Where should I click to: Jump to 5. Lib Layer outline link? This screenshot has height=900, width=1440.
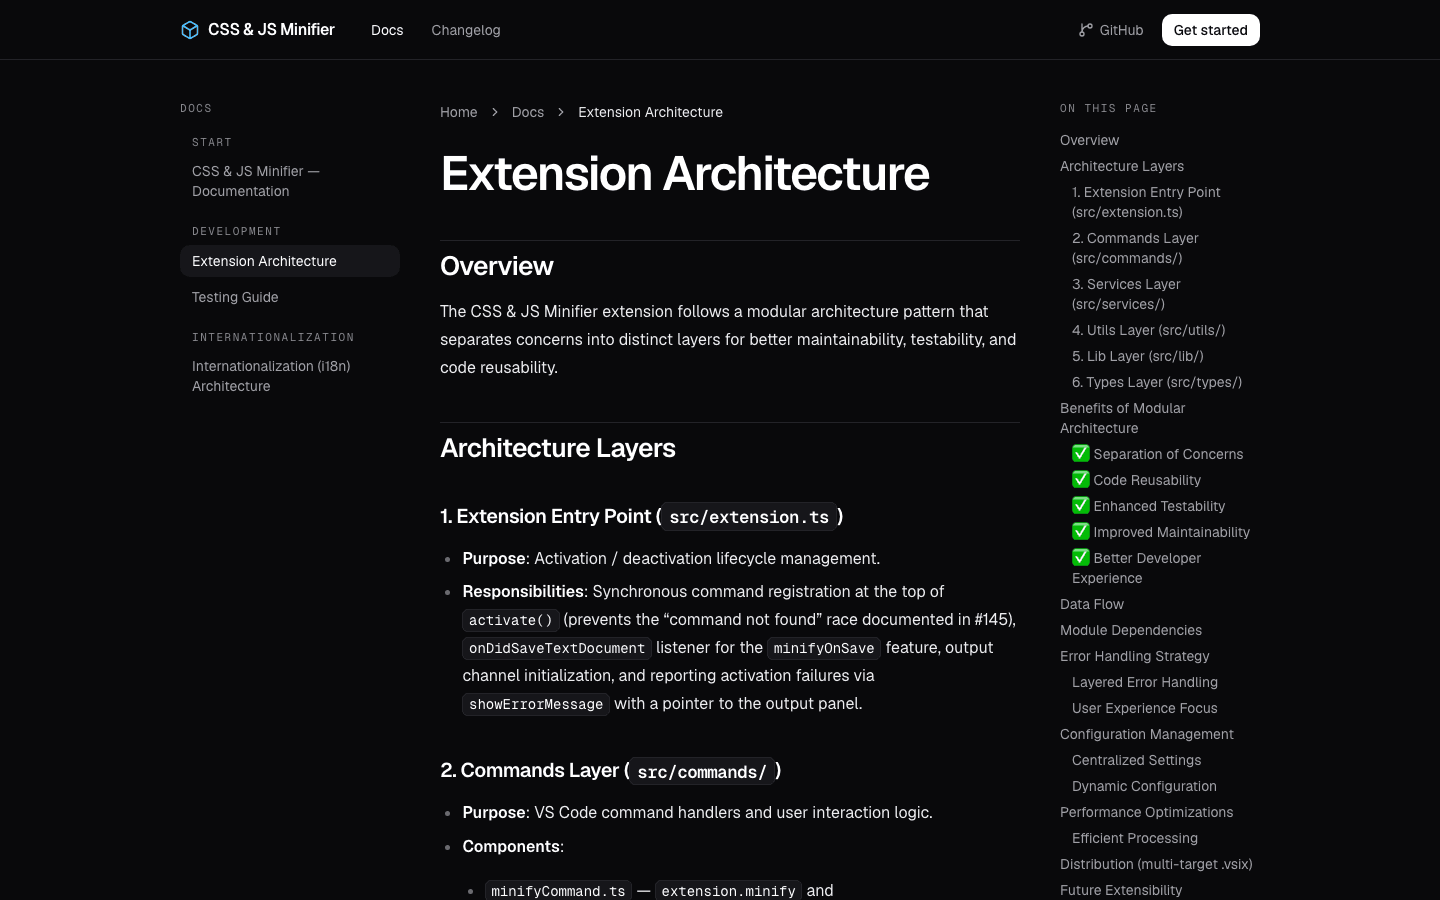click(x=1138, y=356)
